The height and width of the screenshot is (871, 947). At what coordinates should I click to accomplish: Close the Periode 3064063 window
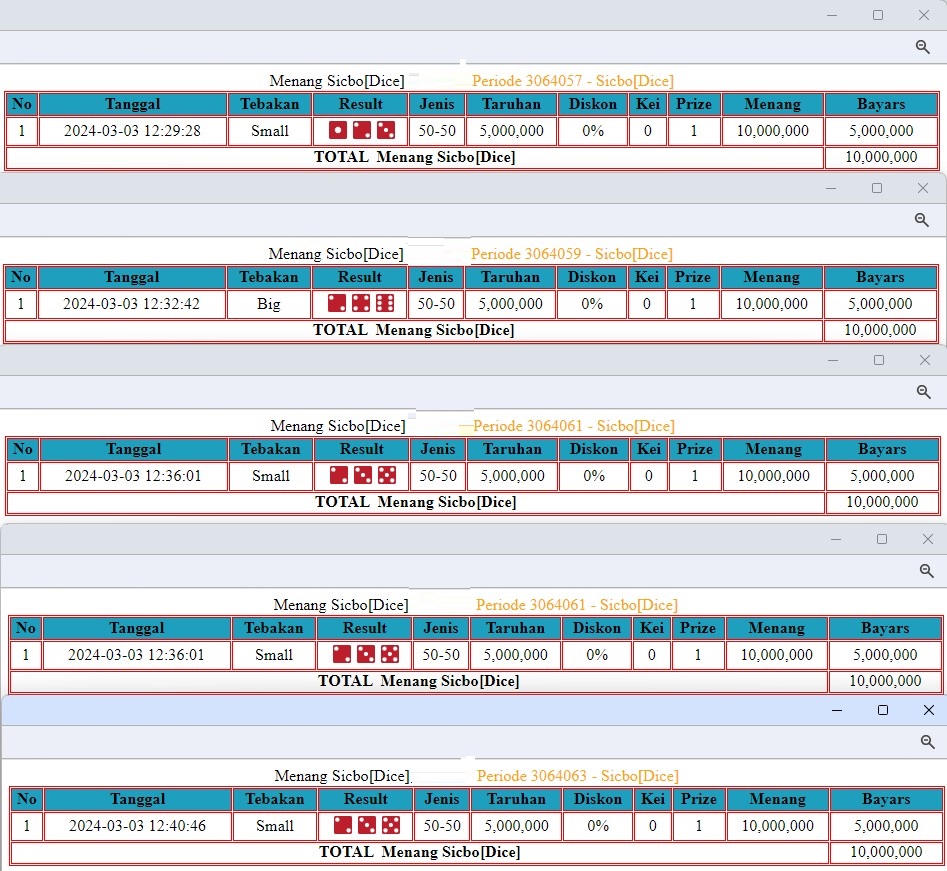tap(929, 710)
